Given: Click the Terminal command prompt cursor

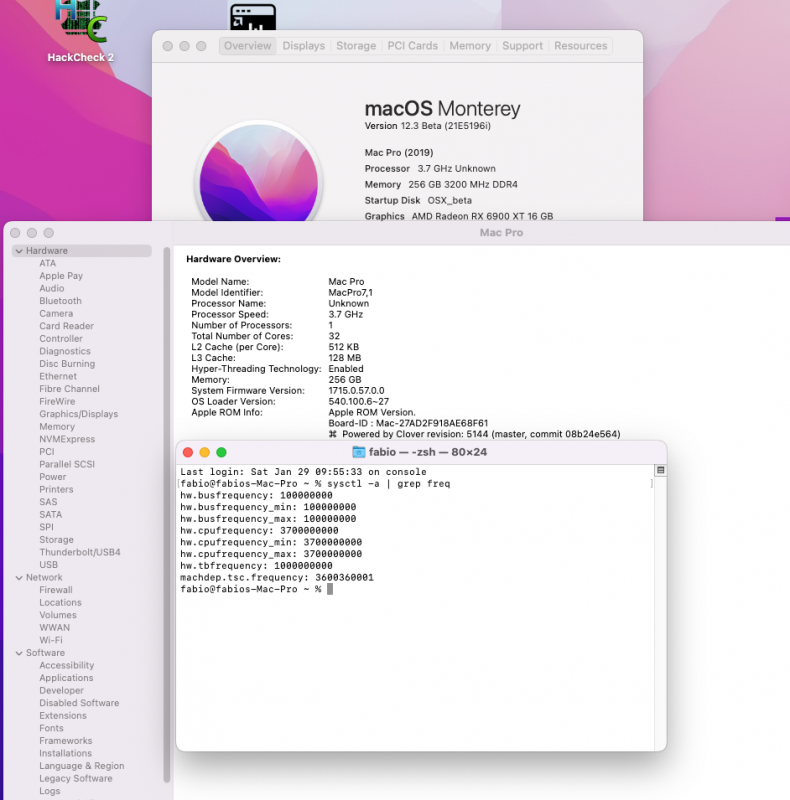Looking at the screenshot, I should tap(330, 589).
